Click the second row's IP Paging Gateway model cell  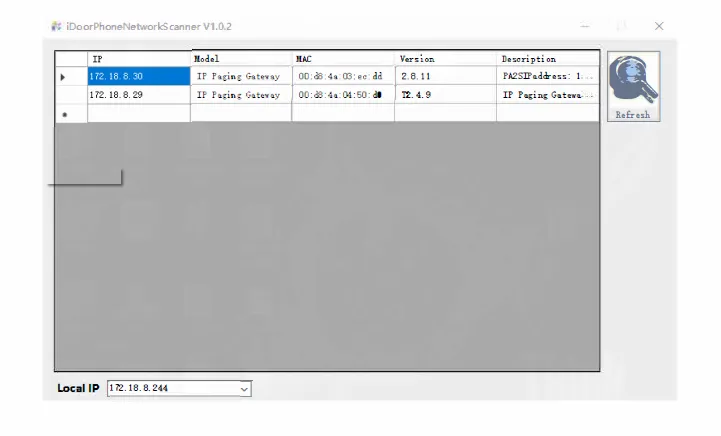click(240, 95)
